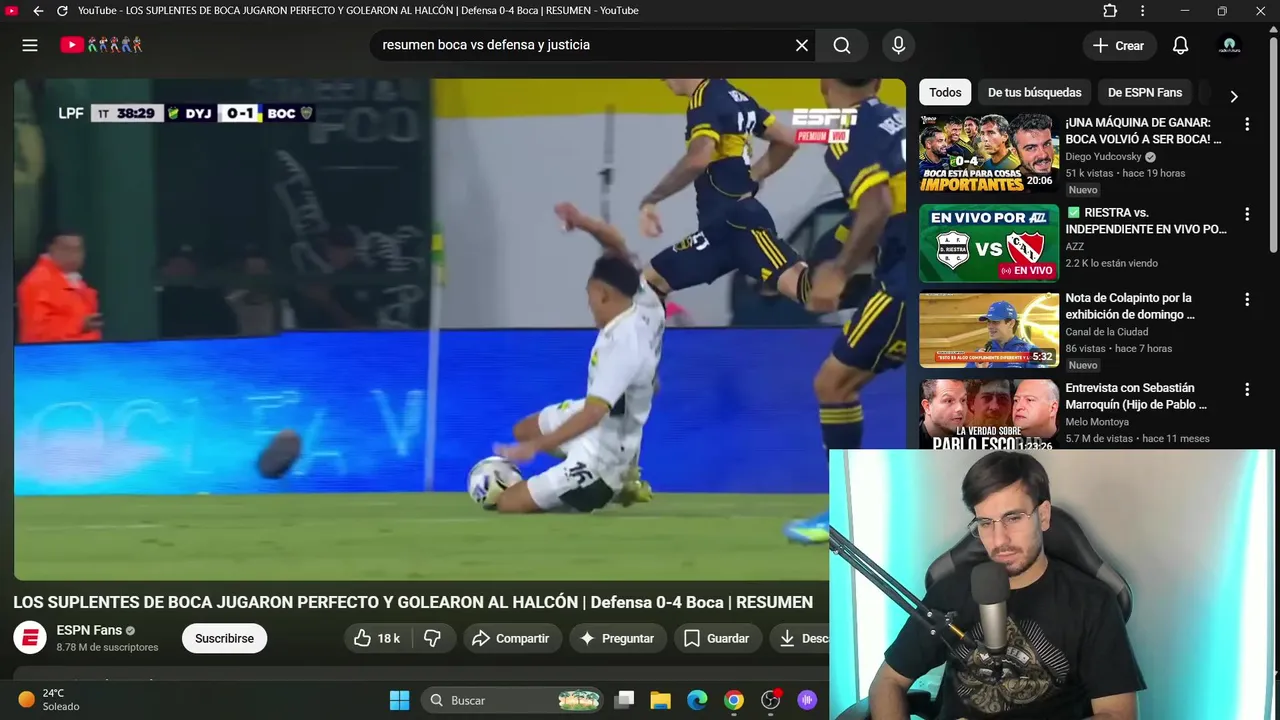
Task: Open the Colapinto exhibition video thumbnail
Action: click(x=989, y=330)
